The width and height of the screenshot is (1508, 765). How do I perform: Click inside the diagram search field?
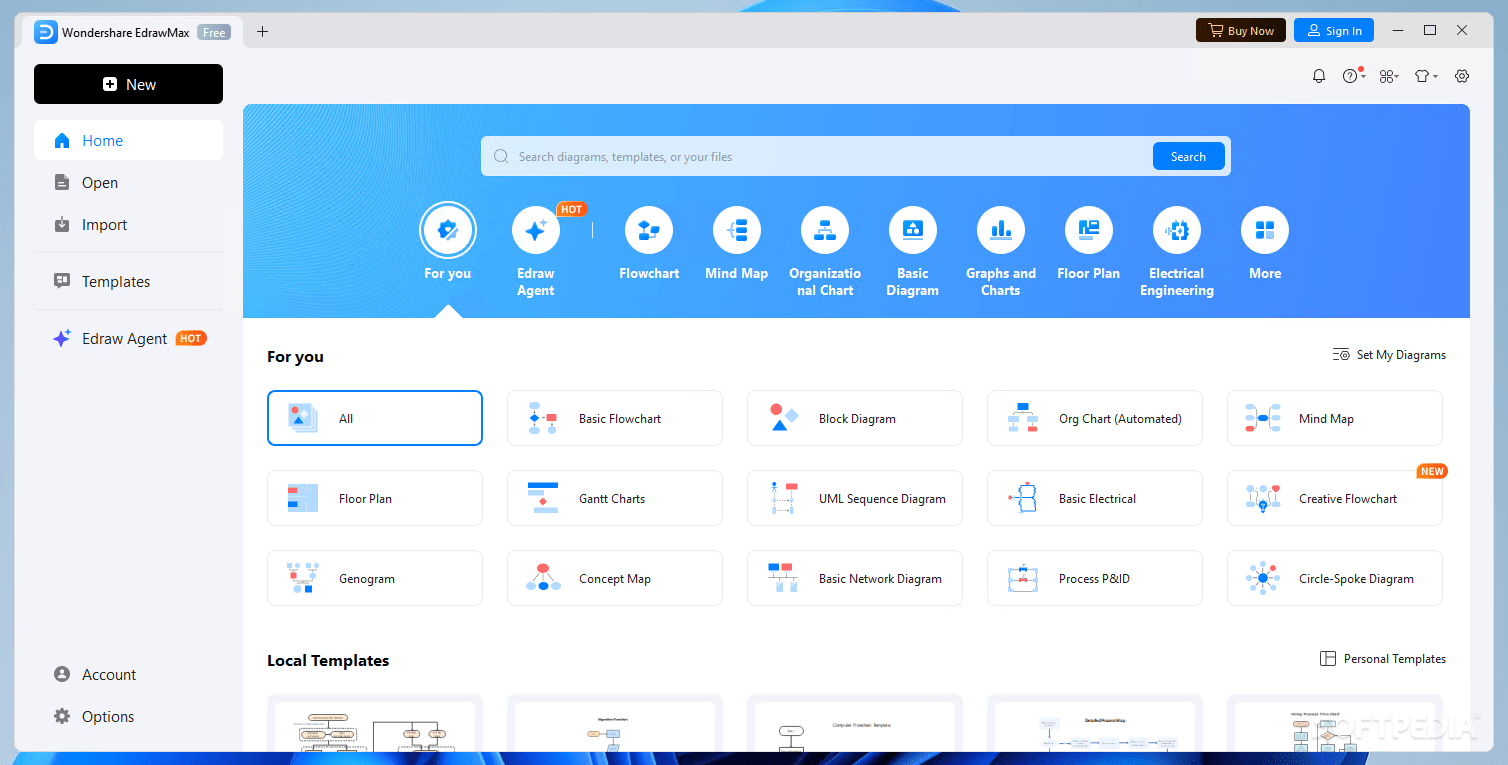(800, 156)
